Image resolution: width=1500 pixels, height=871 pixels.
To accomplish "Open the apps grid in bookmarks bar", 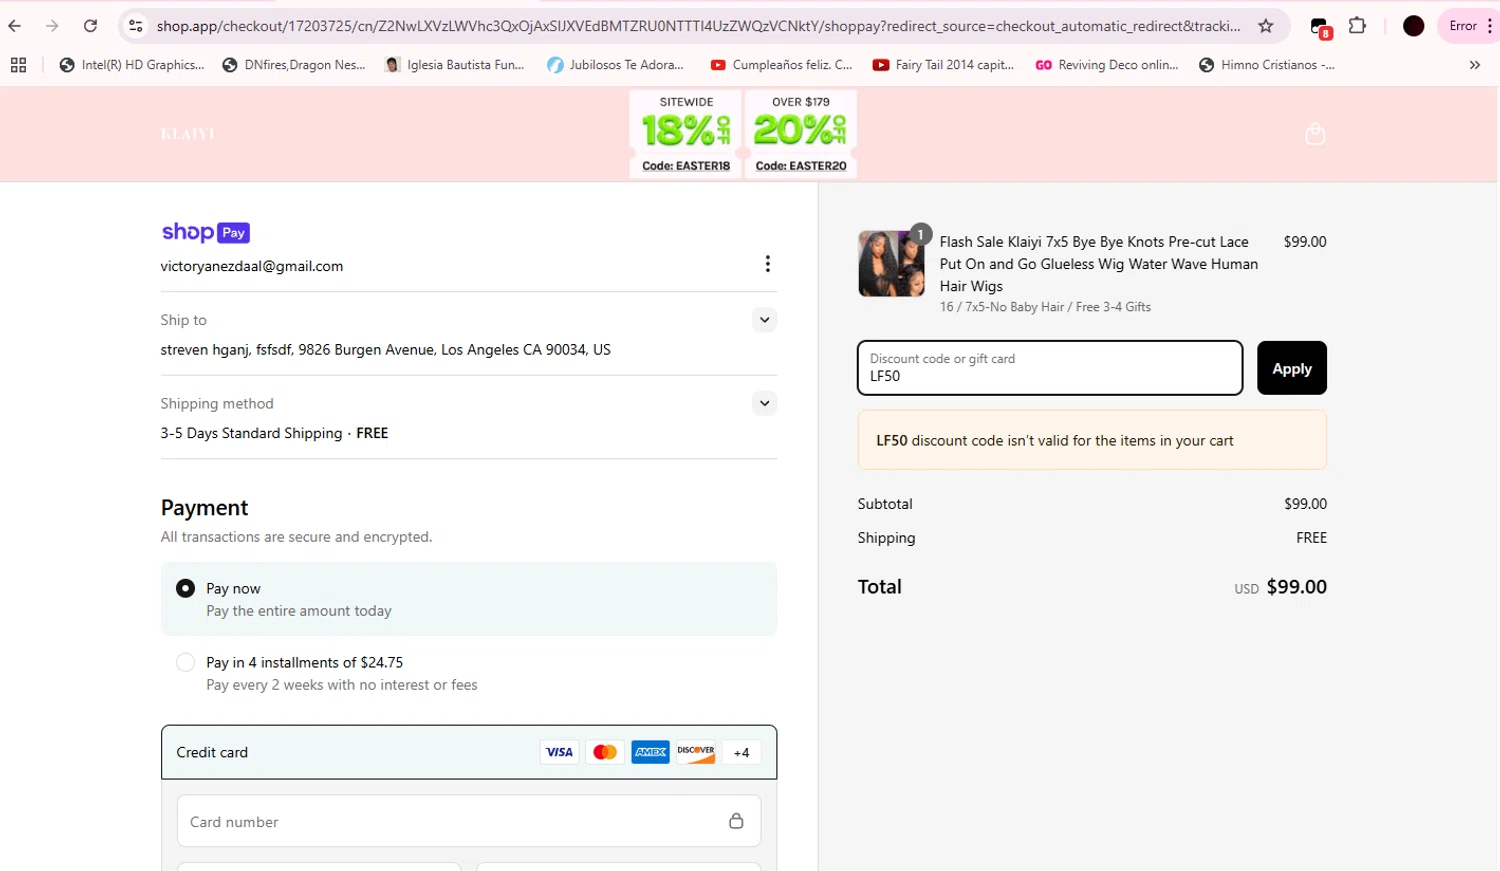I will [18, 65].
